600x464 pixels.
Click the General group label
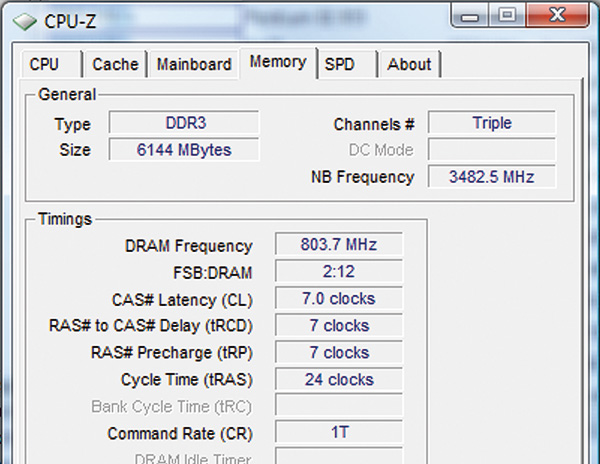(67, 94)
